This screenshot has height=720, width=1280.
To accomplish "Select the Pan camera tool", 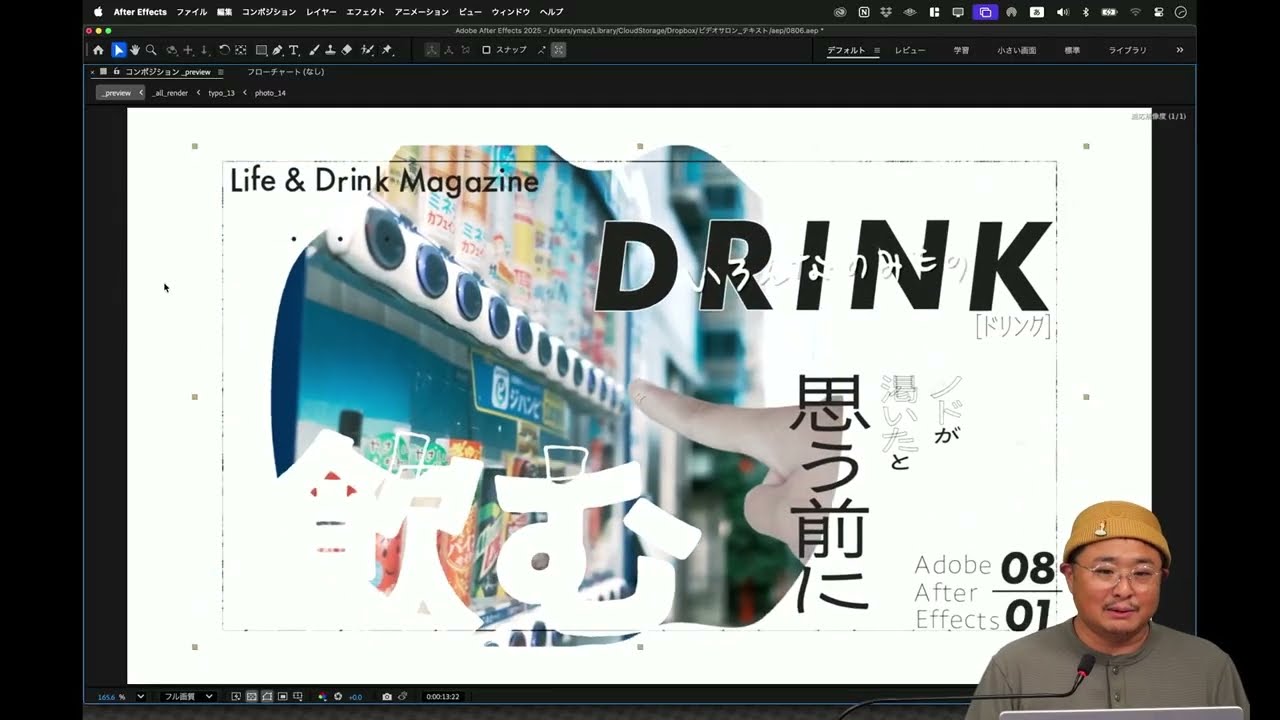I will 187,50.
